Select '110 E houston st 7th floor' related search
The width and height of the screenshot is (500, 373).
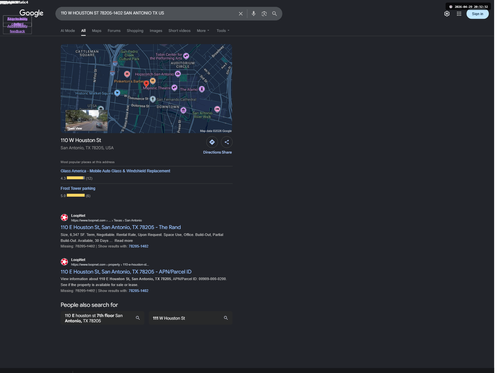tap(102, 318)
